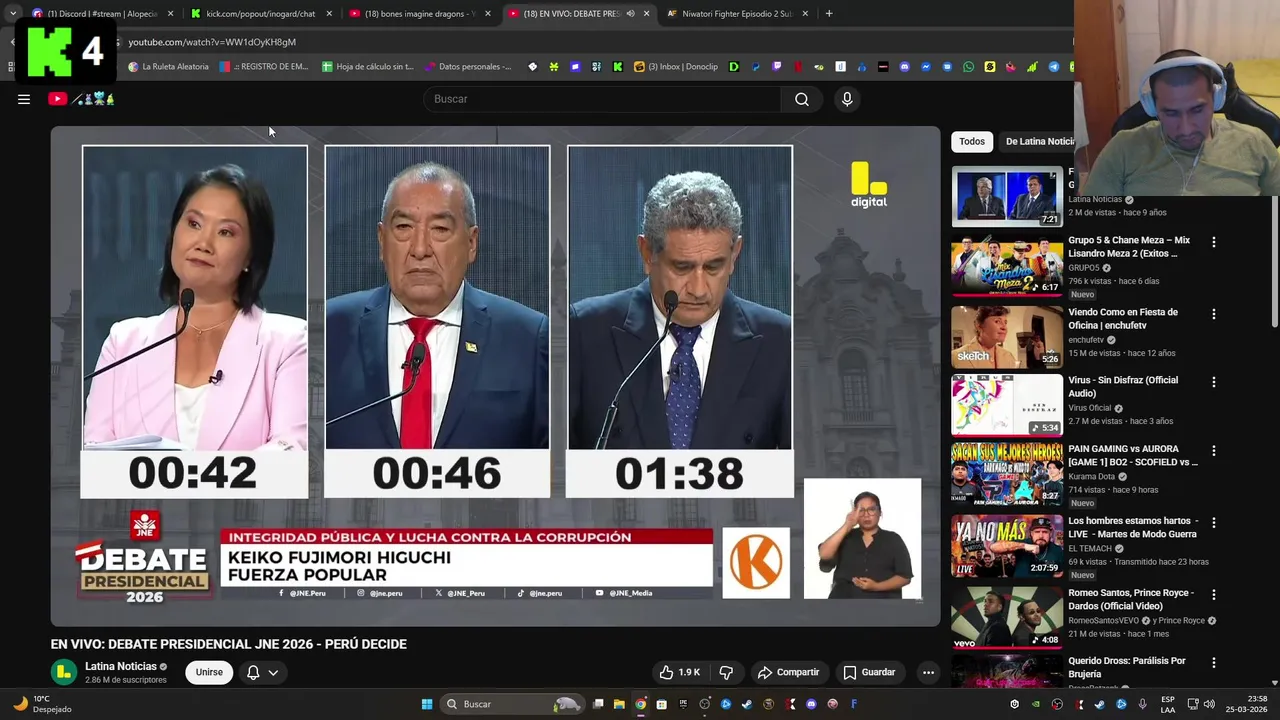Open the Latina Noticias channel avatar
1280x720 pixels.
[64, 672]
